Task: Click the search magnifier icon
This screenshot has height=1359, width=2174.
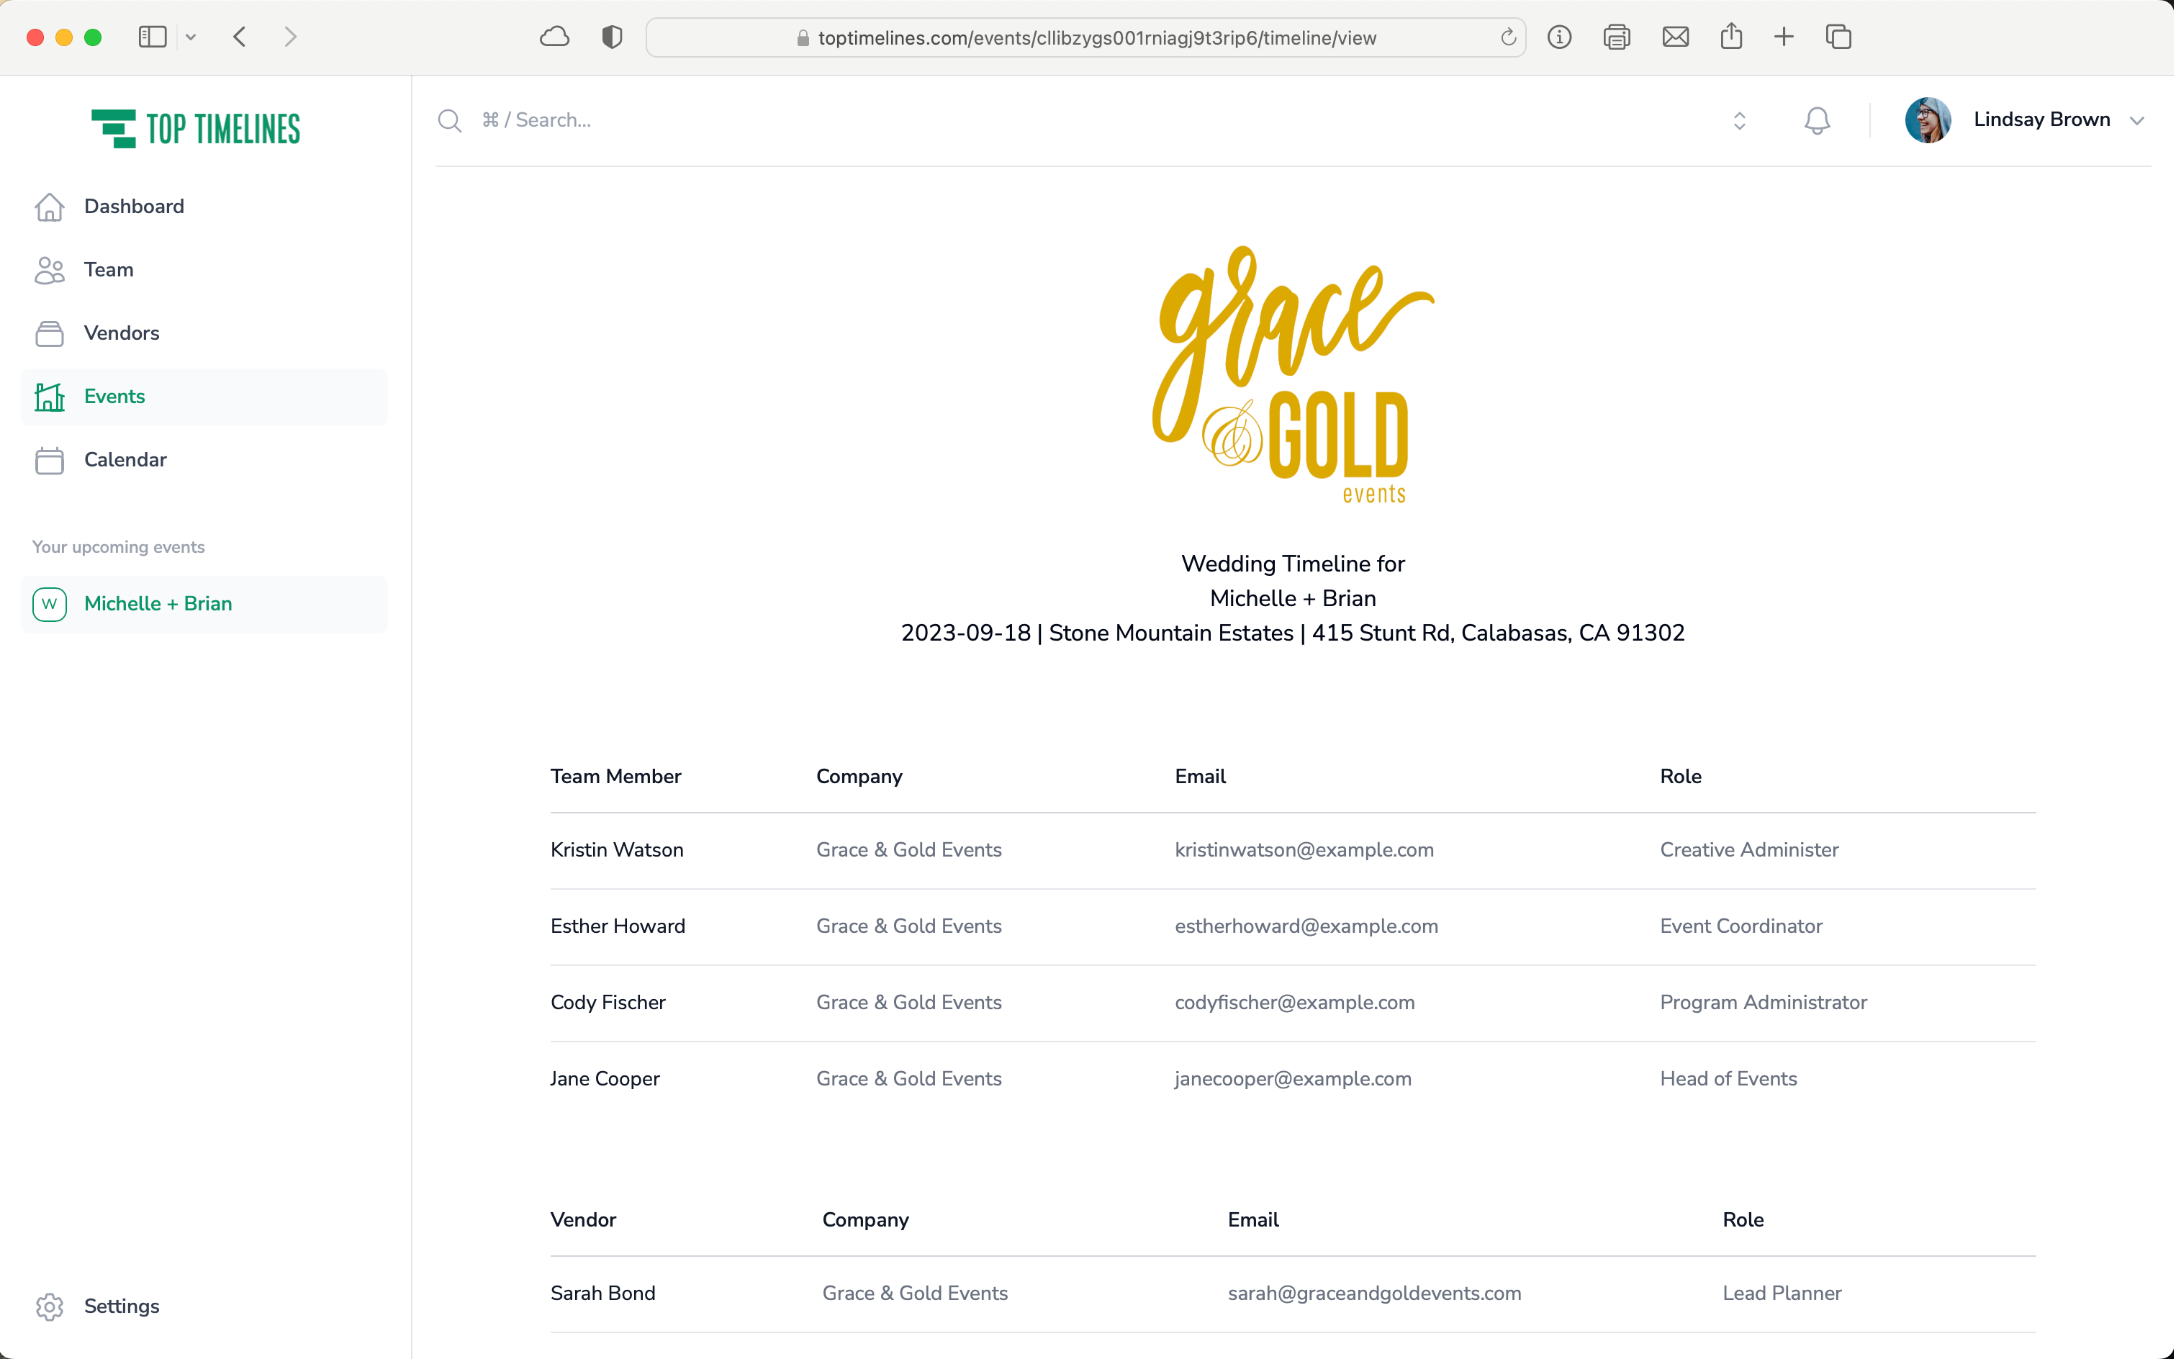Action: (450, 121)
